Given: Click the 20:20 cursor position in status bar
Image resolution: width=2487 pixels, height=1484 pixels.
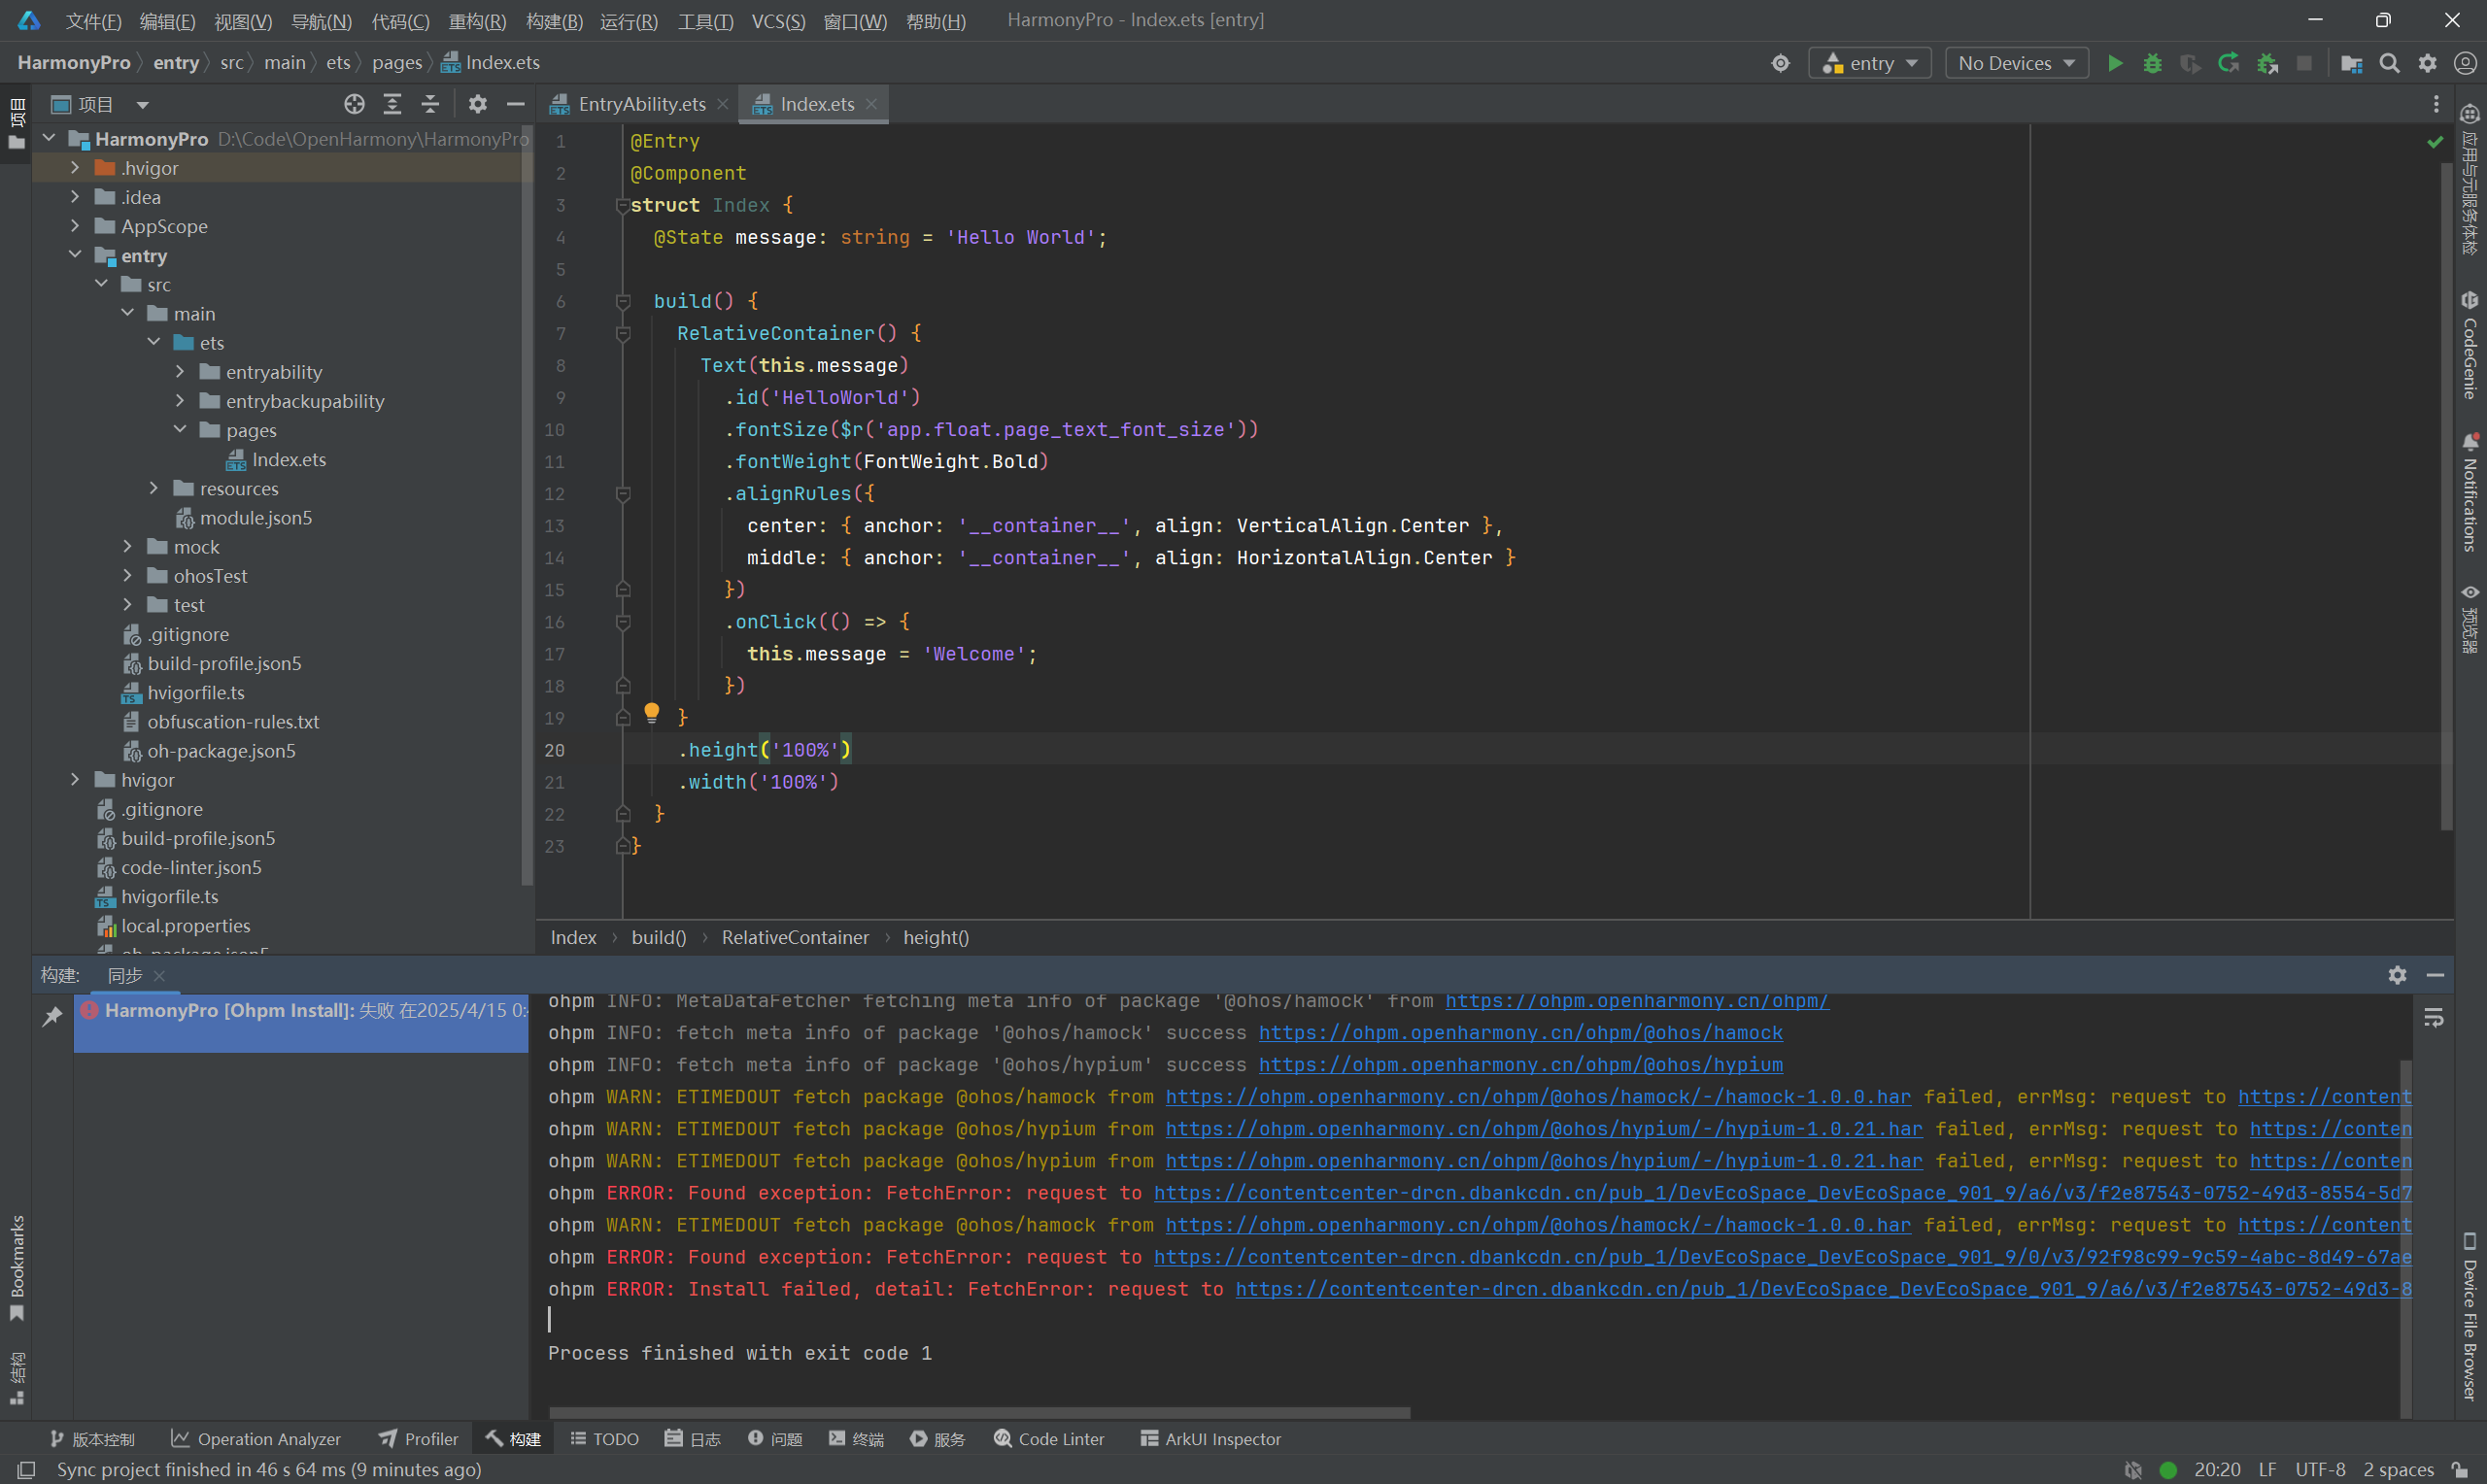Looking at the screenshot, I should point(2217,1470).
